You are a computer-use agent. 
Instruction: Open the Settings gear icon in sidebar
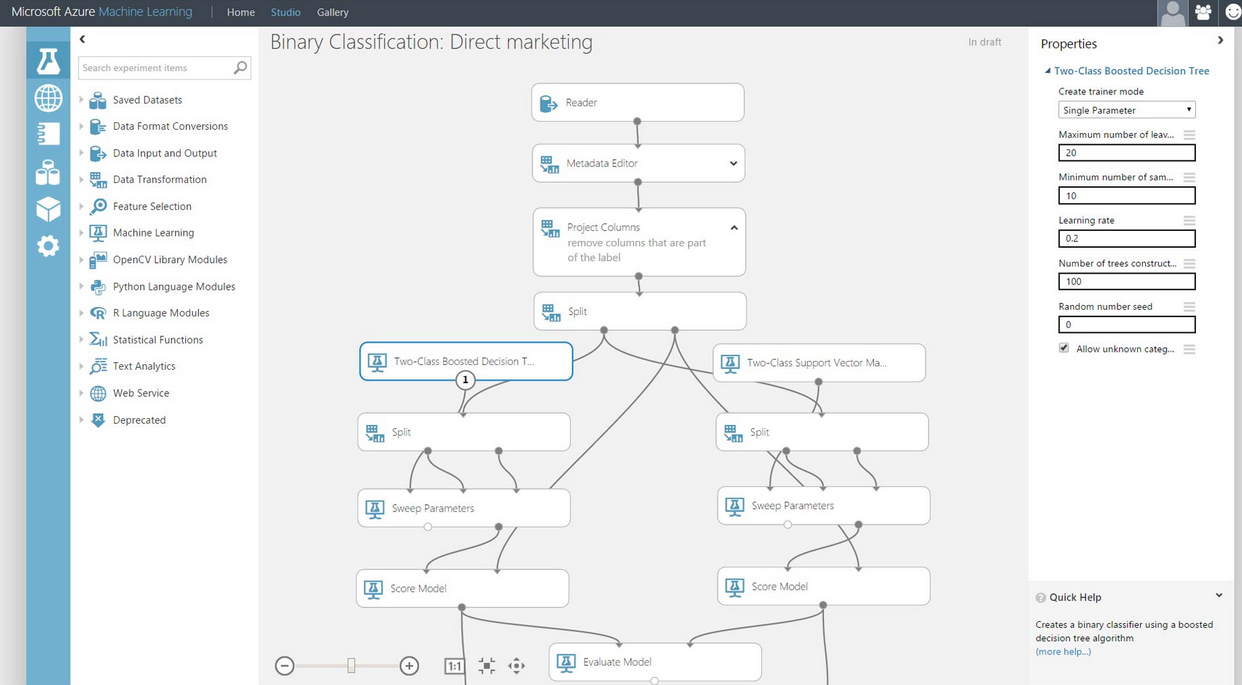48,245
